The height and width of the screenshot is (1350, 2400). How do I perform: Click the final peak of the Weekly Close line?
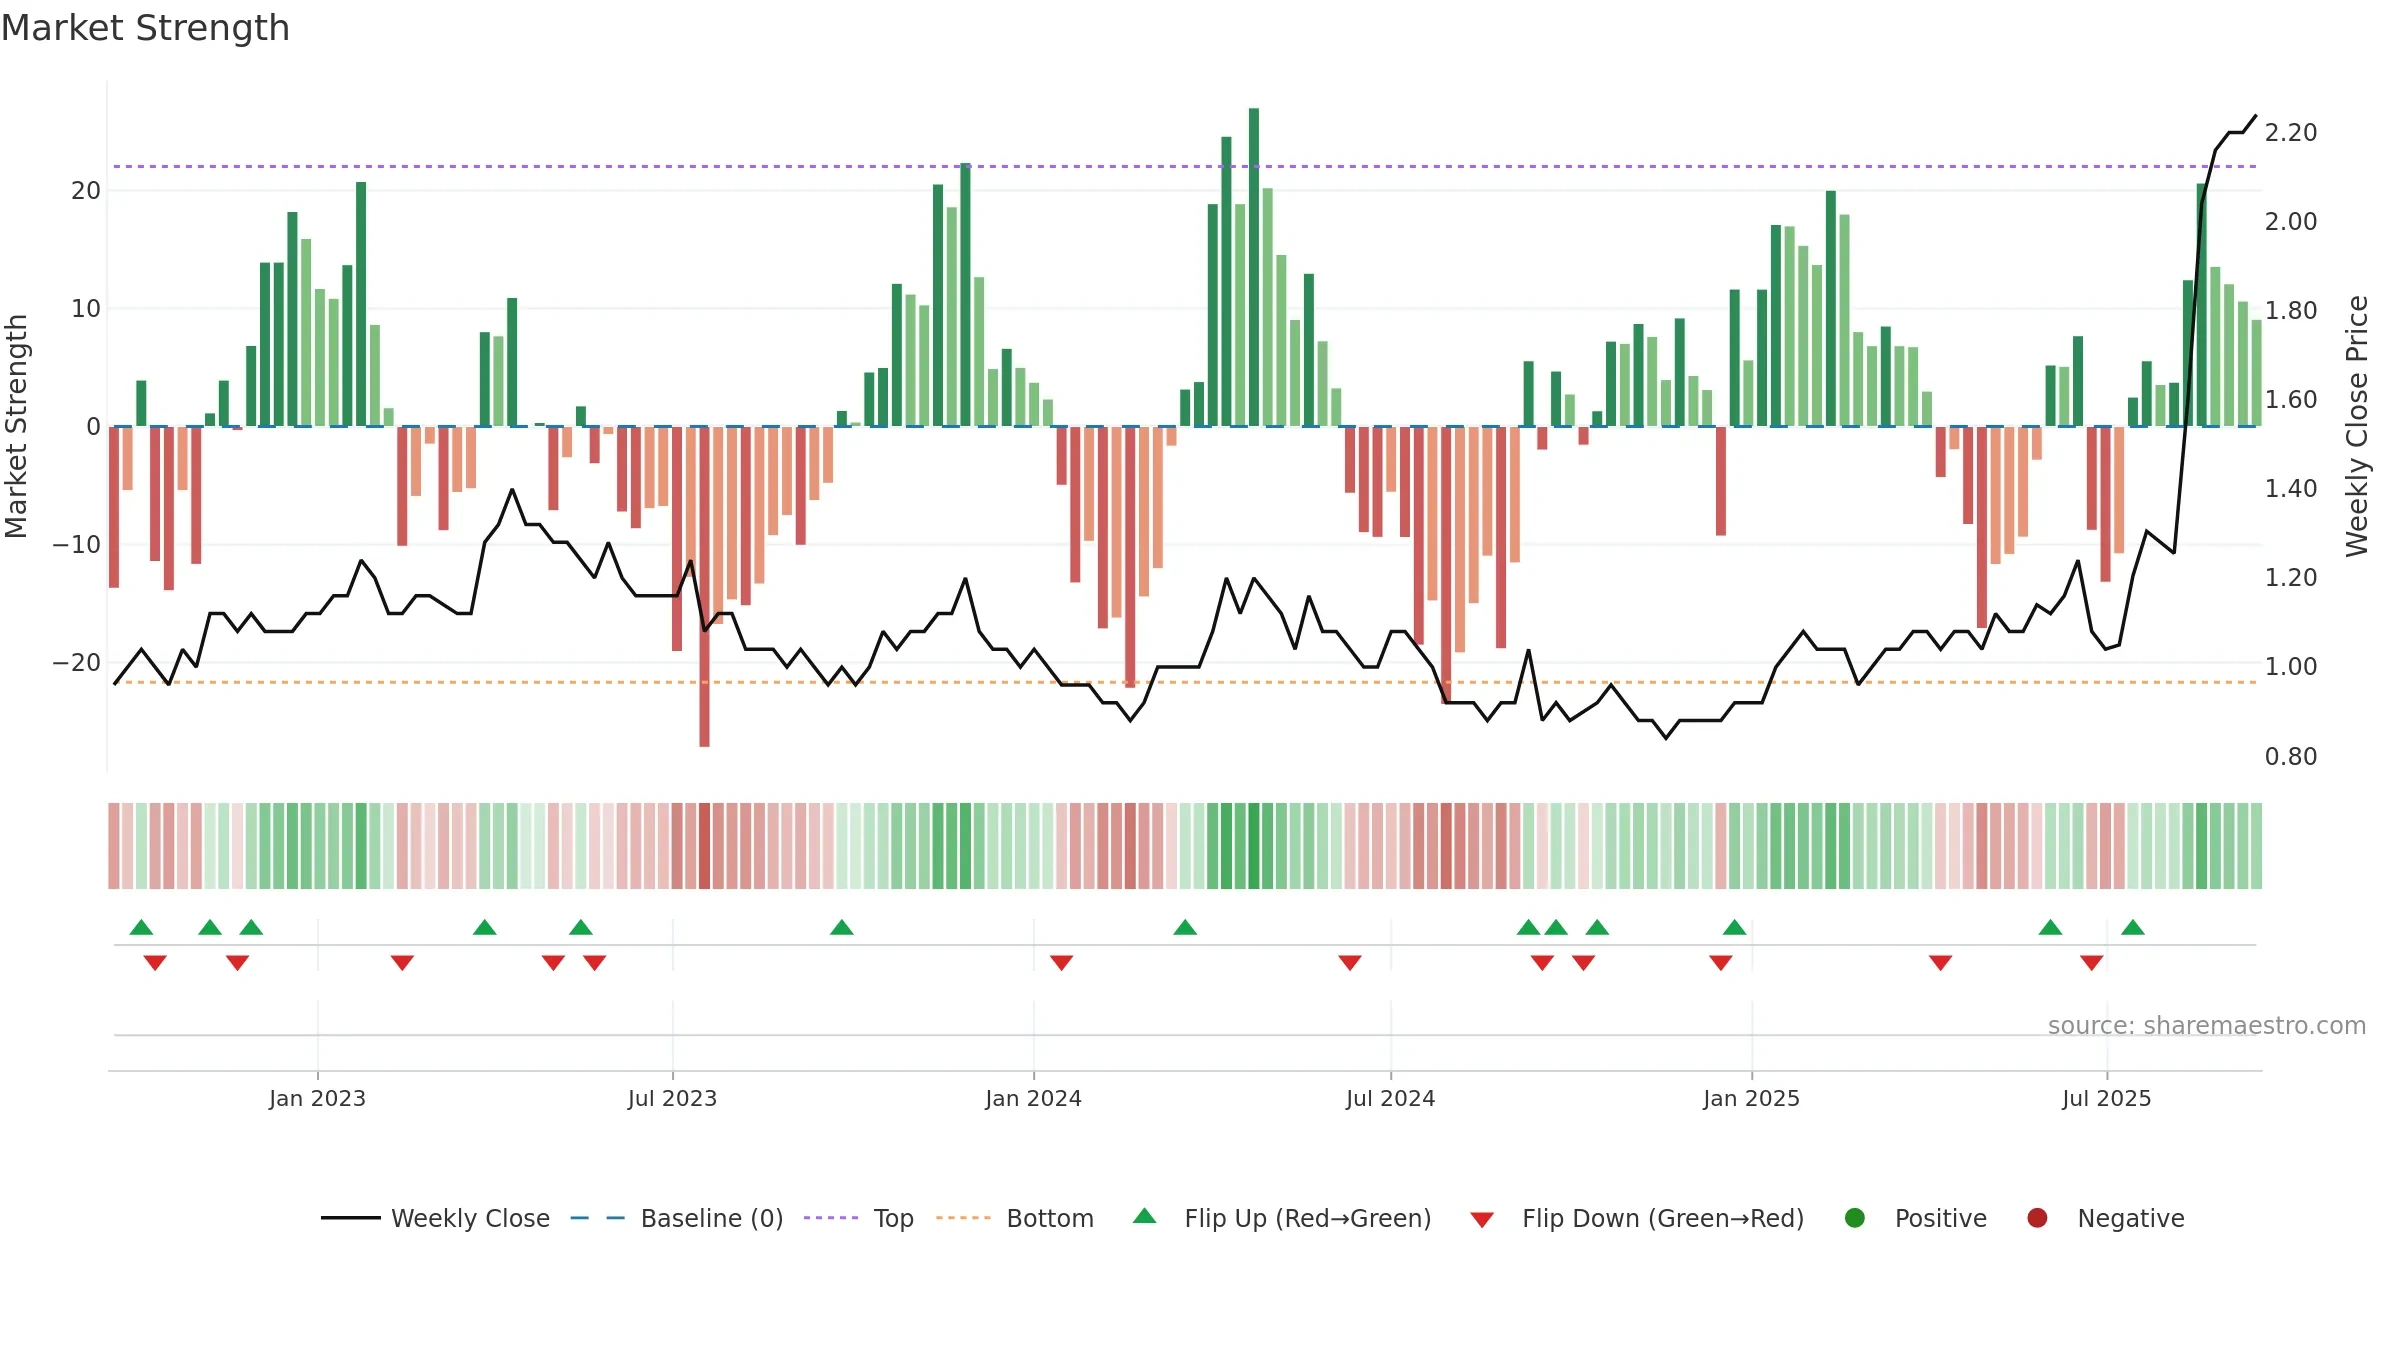[2255, 115]
